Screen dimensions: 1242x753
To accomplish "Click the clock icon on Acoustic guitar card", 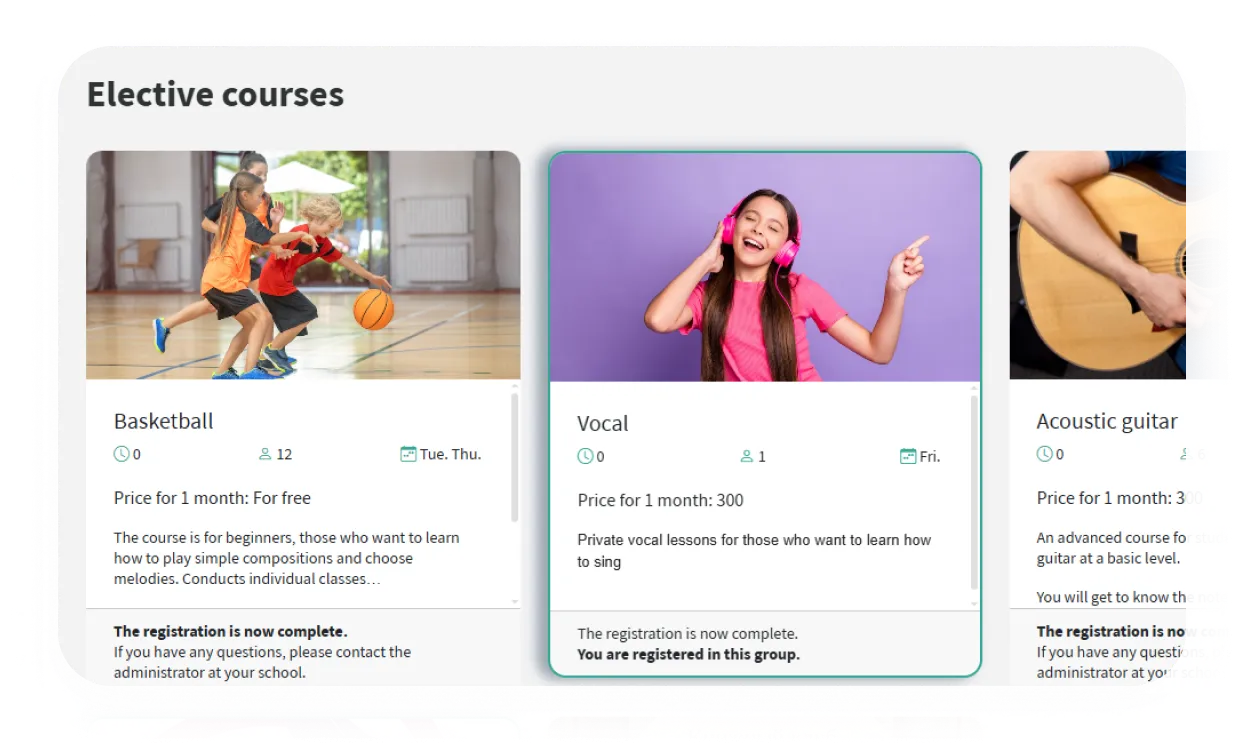I will point(1044,454).
